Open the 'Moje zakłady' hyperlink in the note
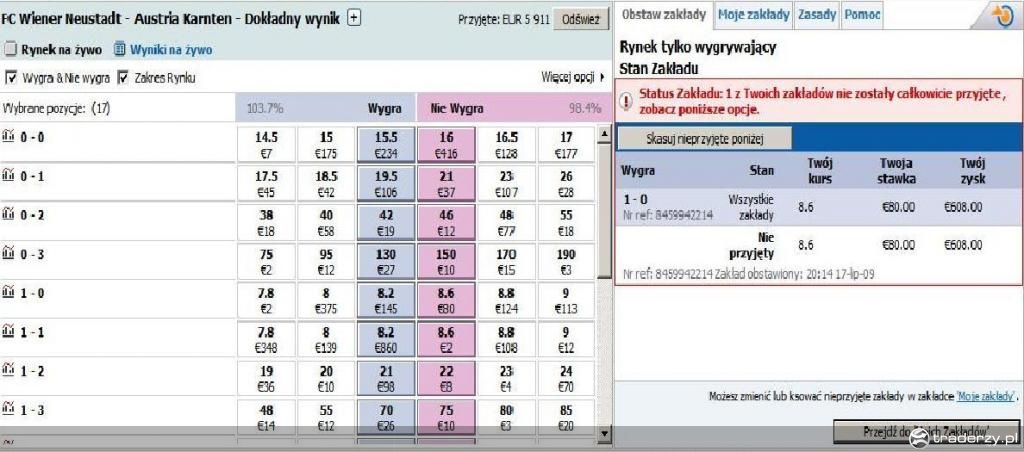 pos(986,396)
